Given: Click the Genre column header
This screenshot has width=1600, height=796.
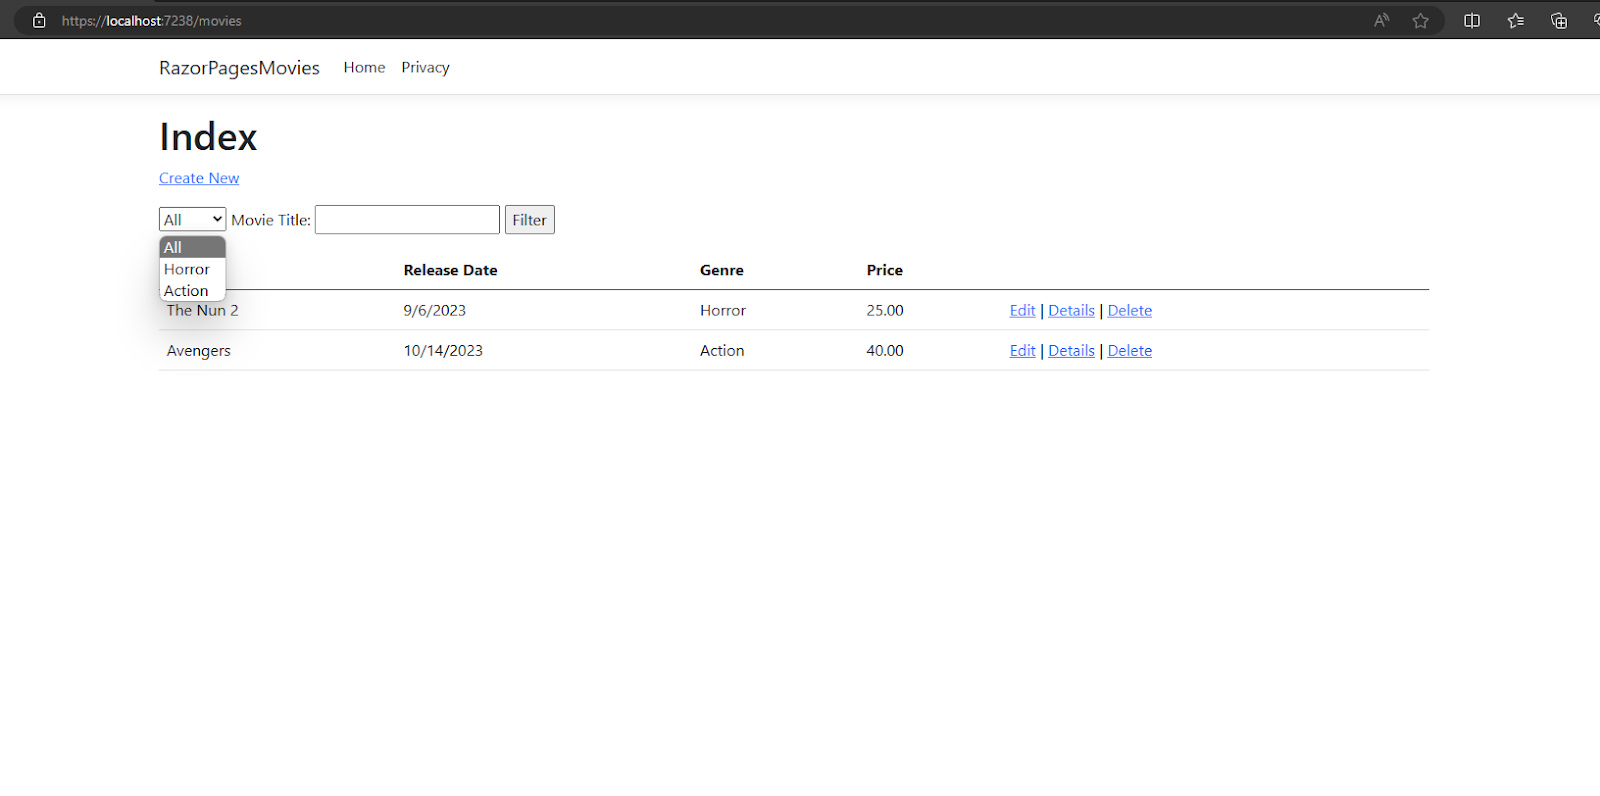Looking at the screenshot, I should point(721,270).
